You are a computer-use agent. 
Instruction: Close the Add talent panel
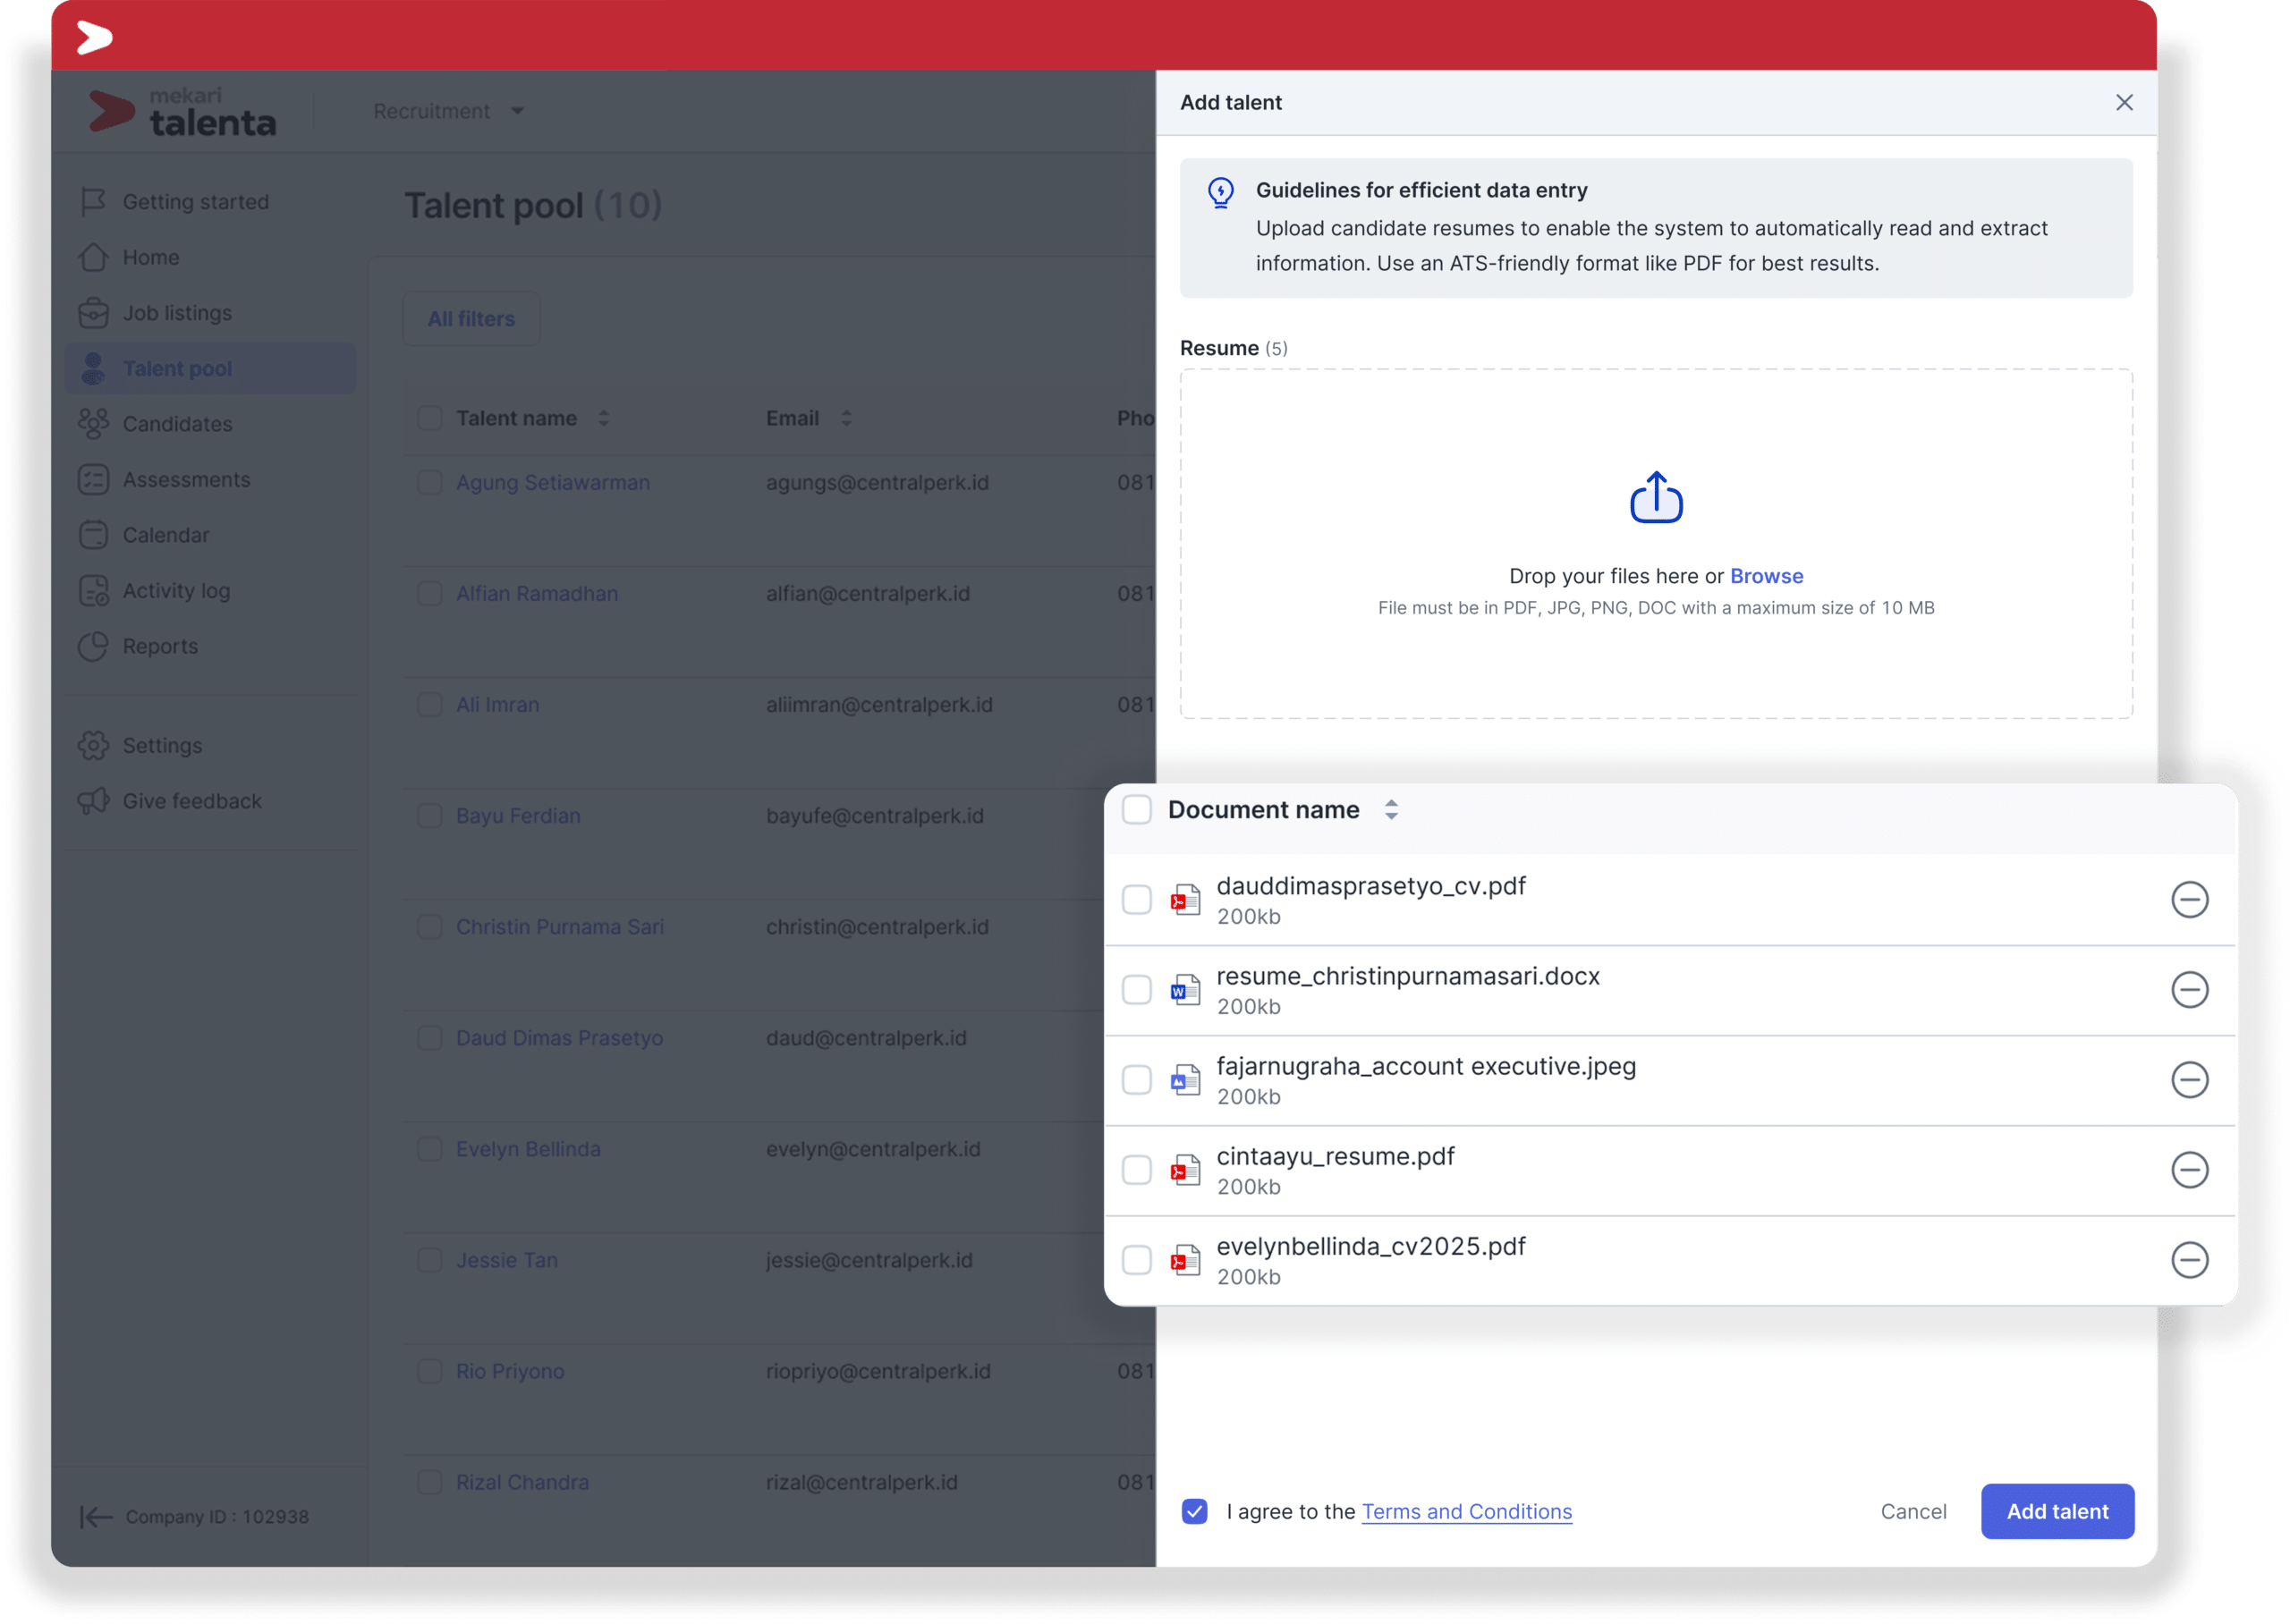point(2124,103)
